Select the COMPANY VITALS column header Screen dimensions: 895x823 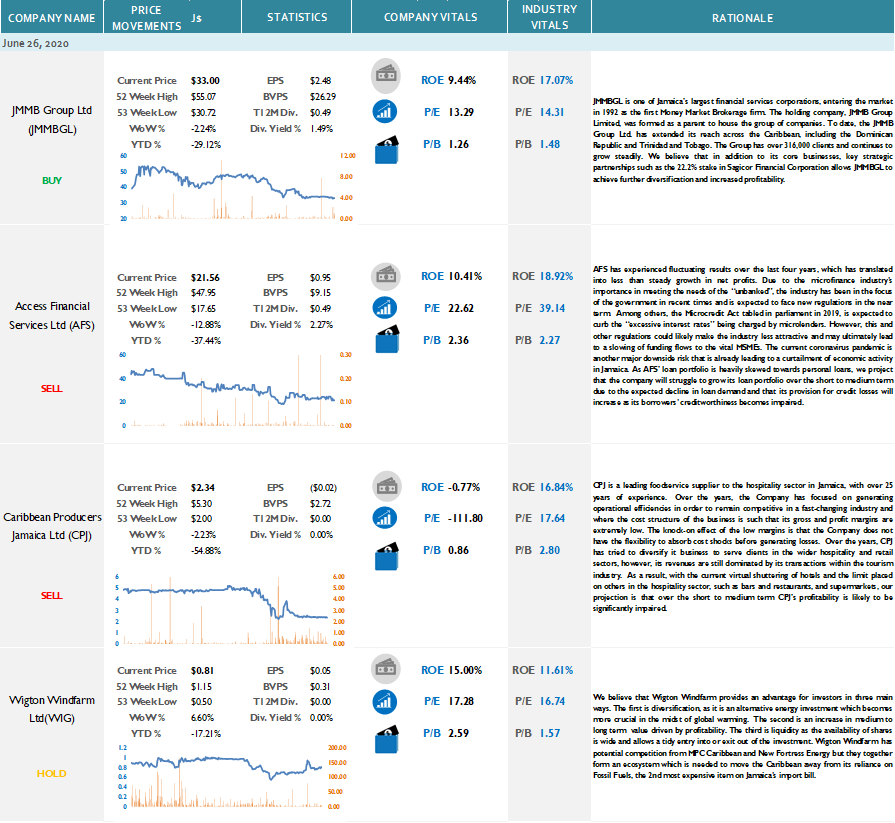430,17
